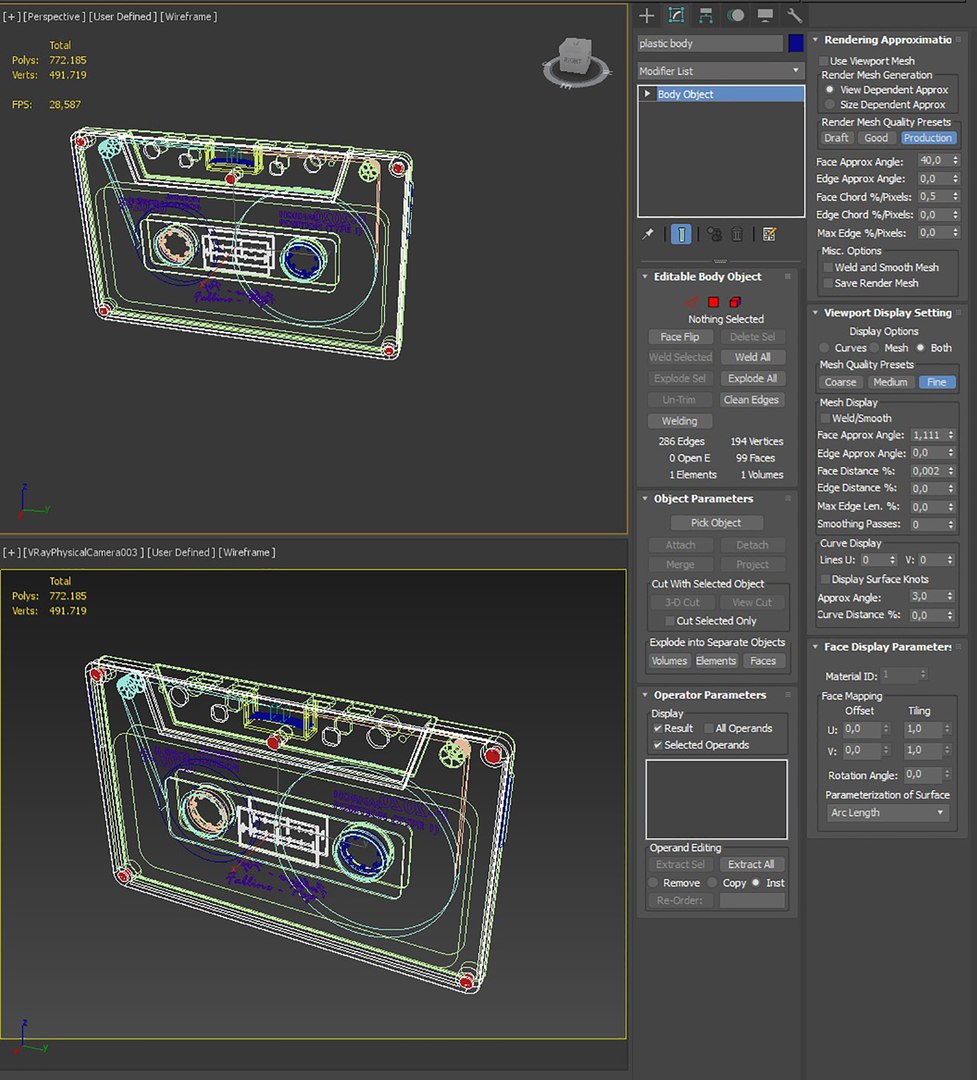Open the Utilities wrench tab

[794, 15]
